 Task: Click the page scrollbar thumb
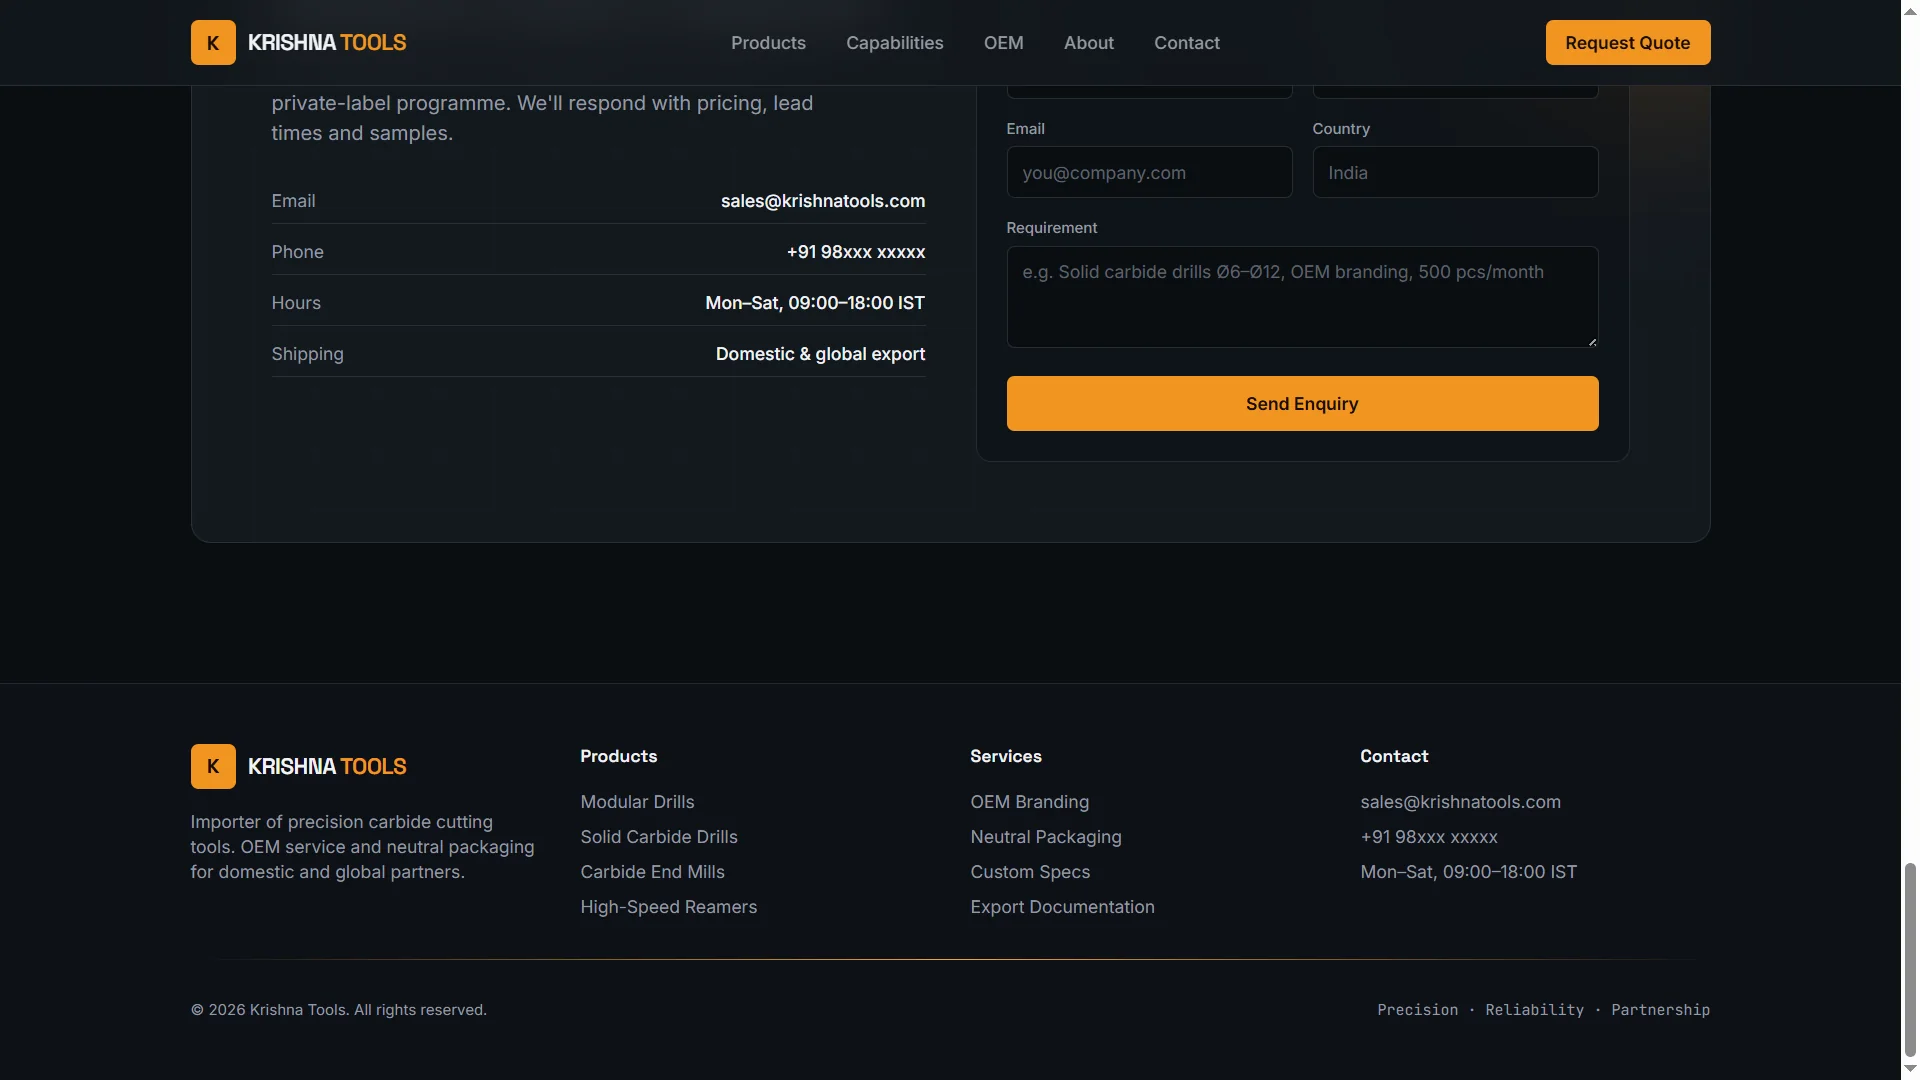pyautogui.click(x=1910, y=960)
